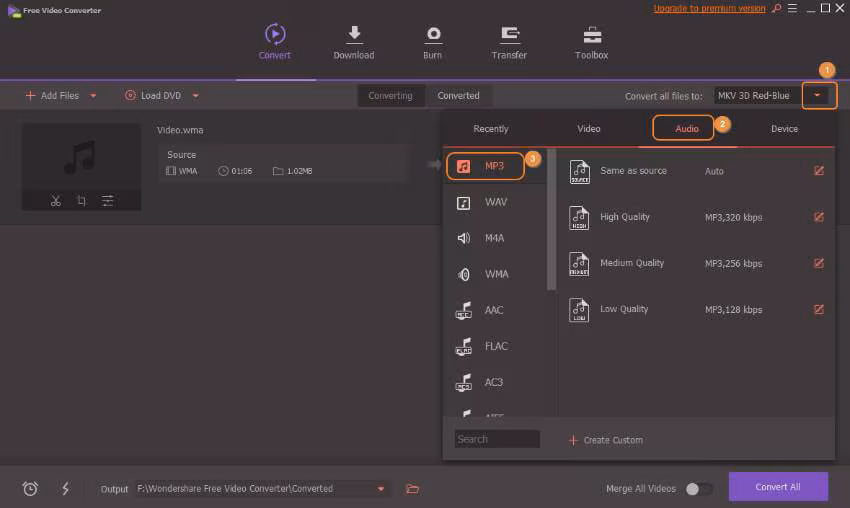Show the Converted list tab
The width and height of the screenshot is (850, 508).
click(x=459, y=95)
